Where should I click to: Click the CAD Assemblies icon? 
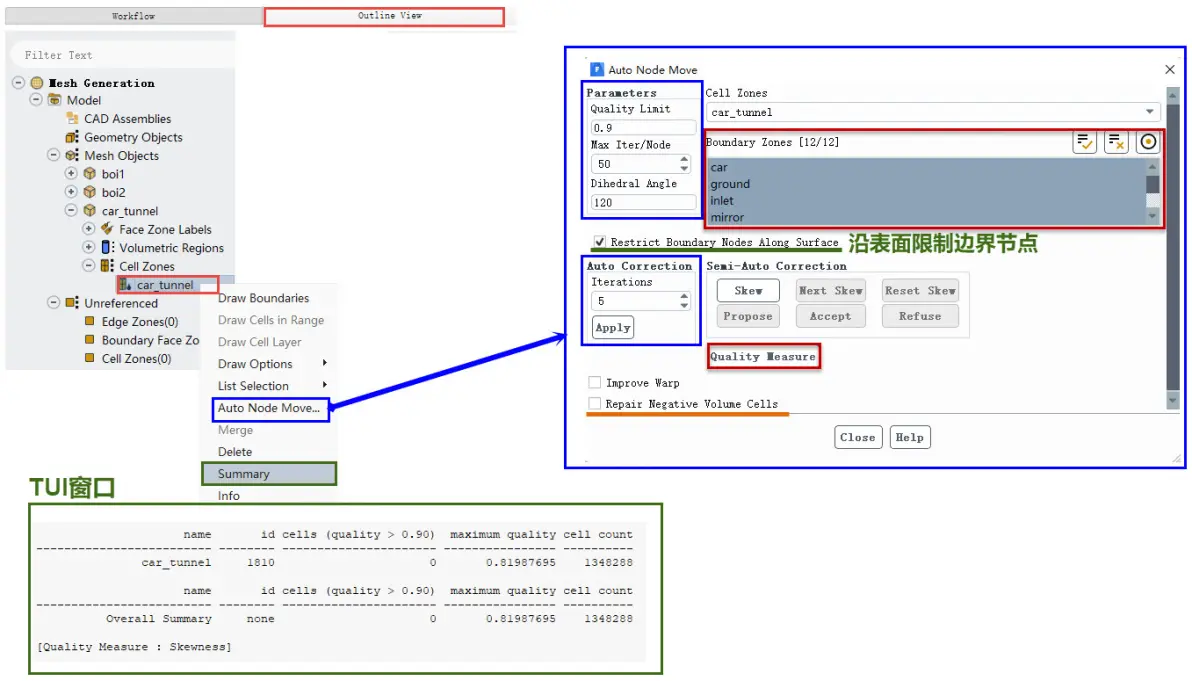click(72, 119)
